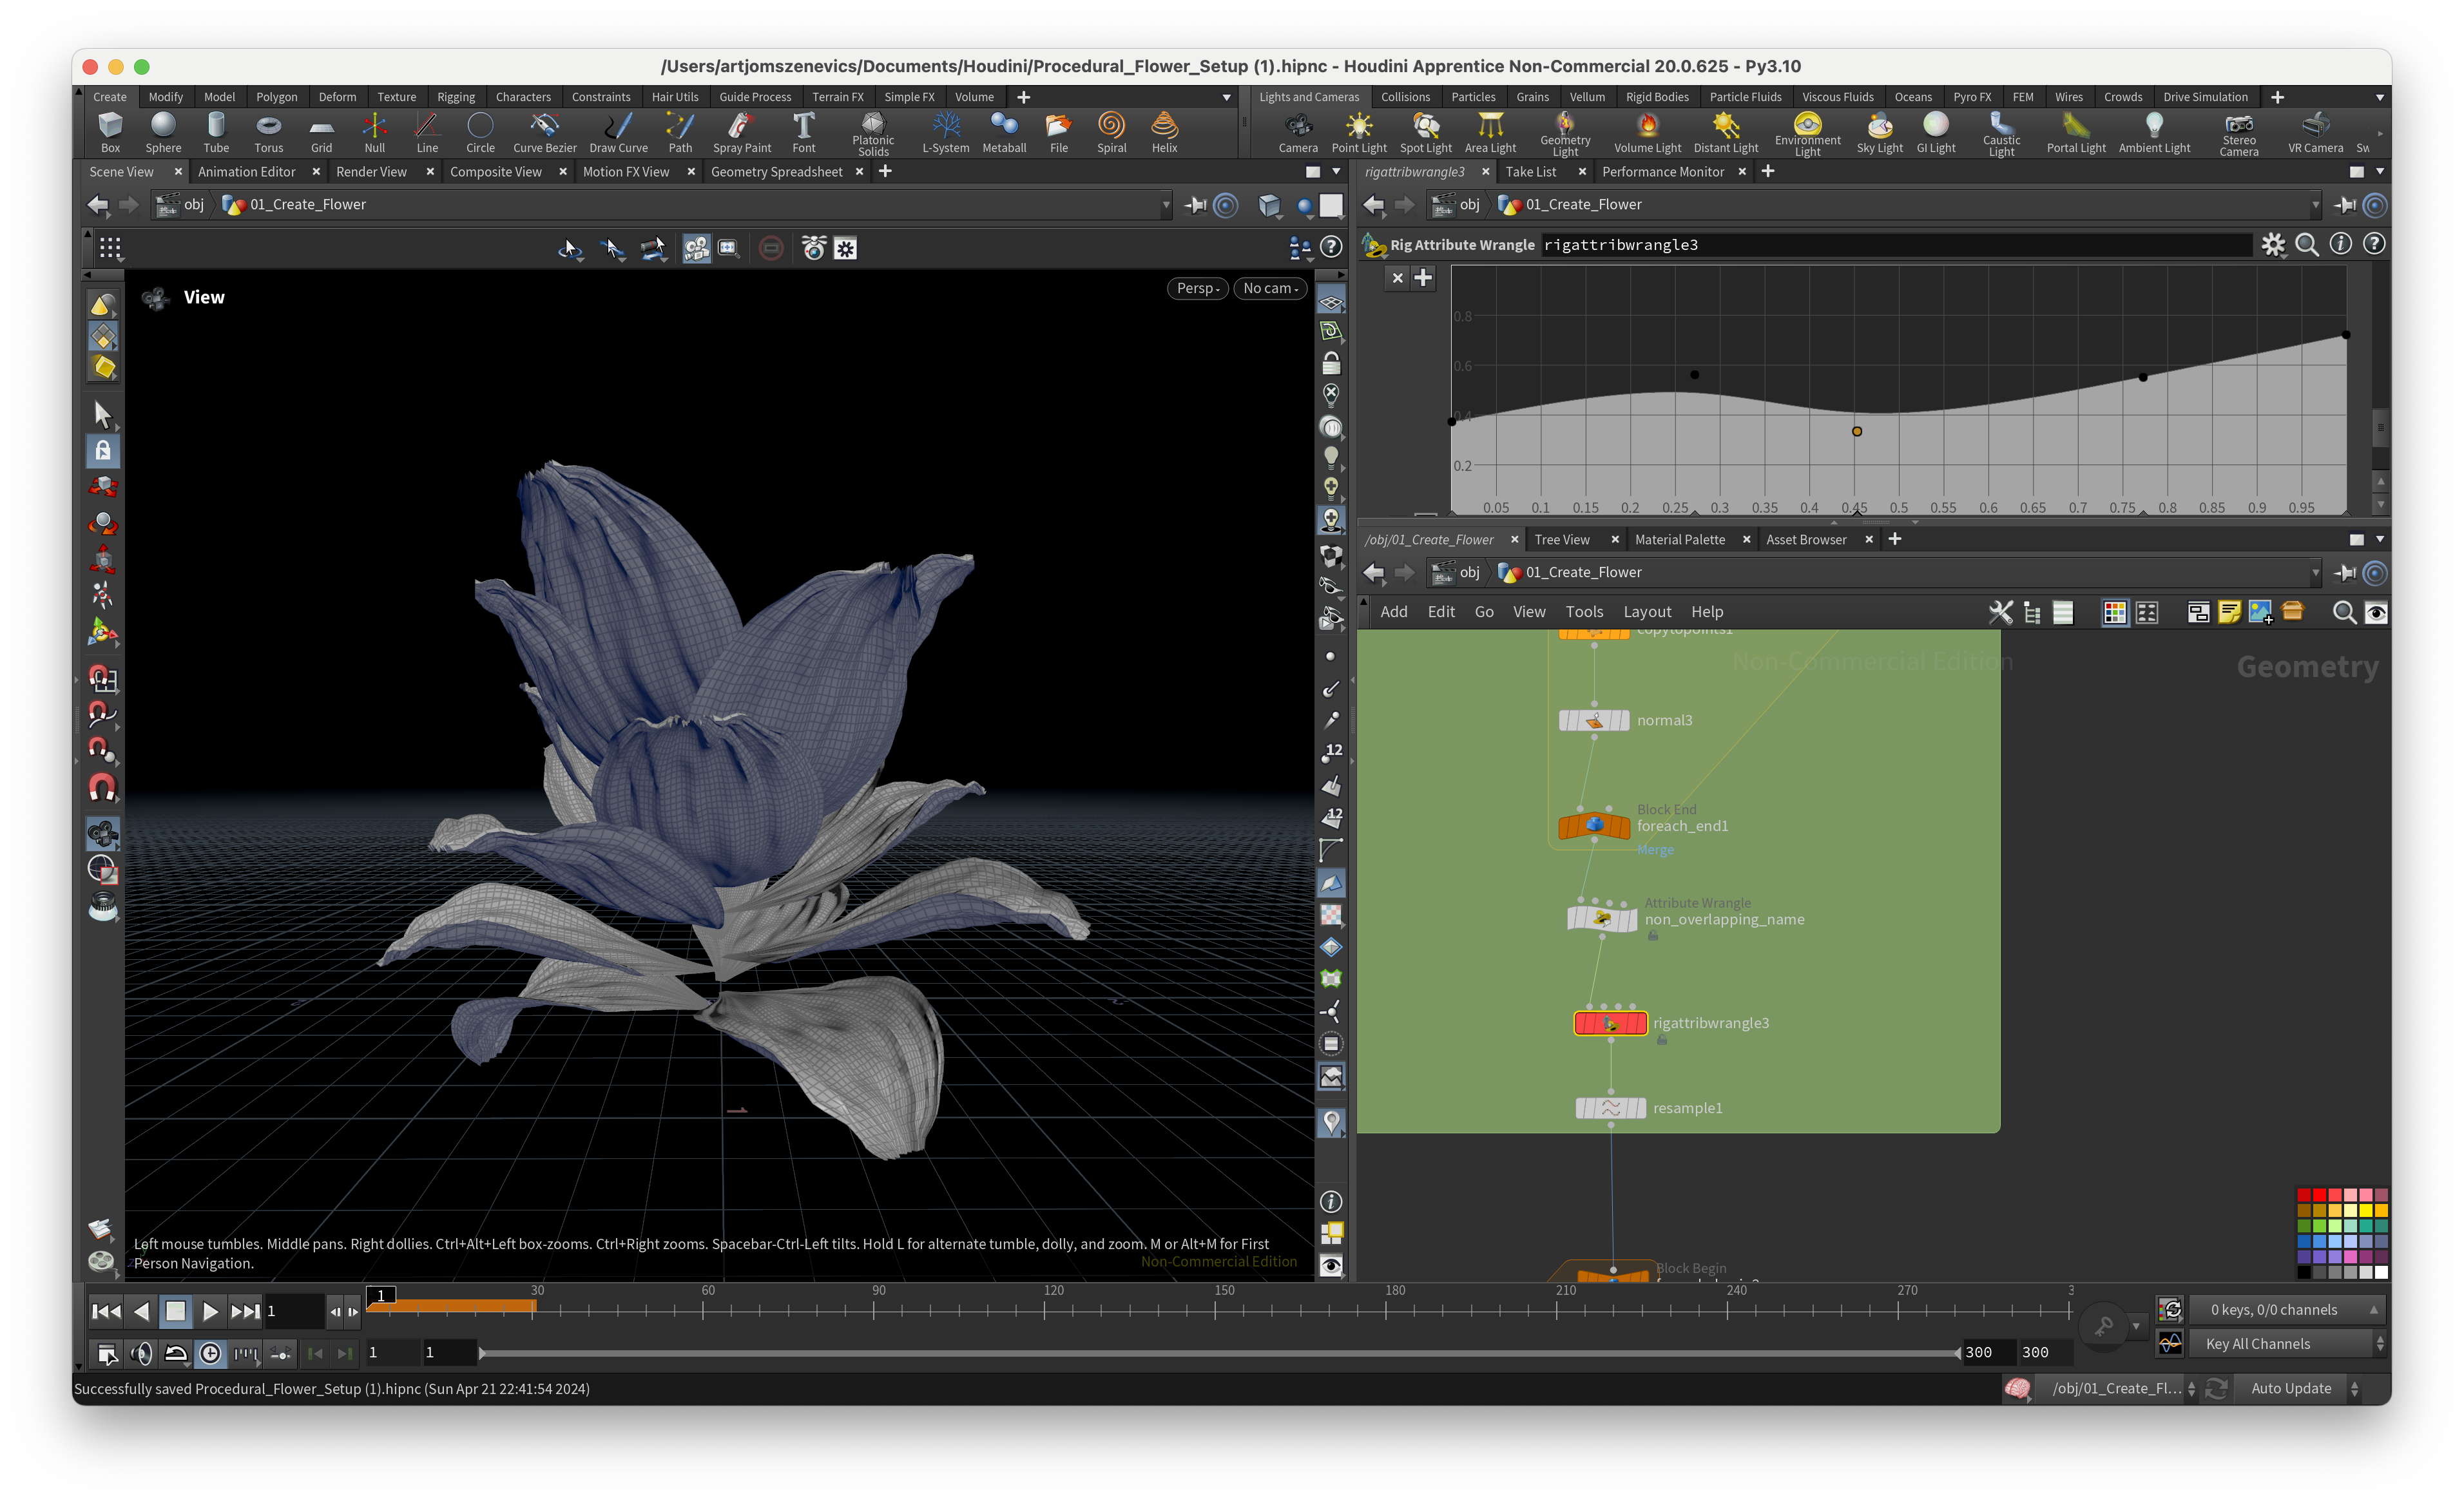Toggle real time playback button
2464x1501 pixels.
point(211,1353)
